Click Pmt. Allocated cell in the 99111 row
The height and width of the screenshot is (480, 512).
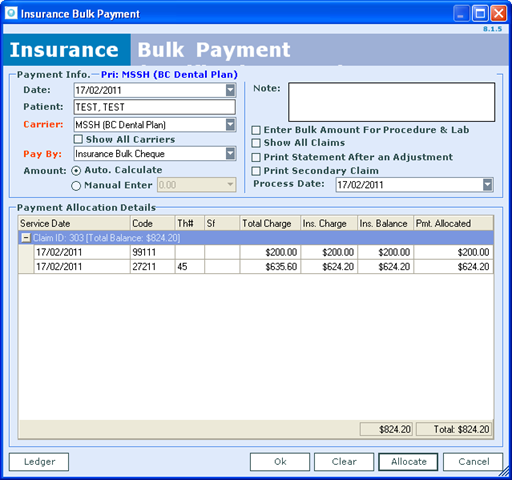pos(454,252)
